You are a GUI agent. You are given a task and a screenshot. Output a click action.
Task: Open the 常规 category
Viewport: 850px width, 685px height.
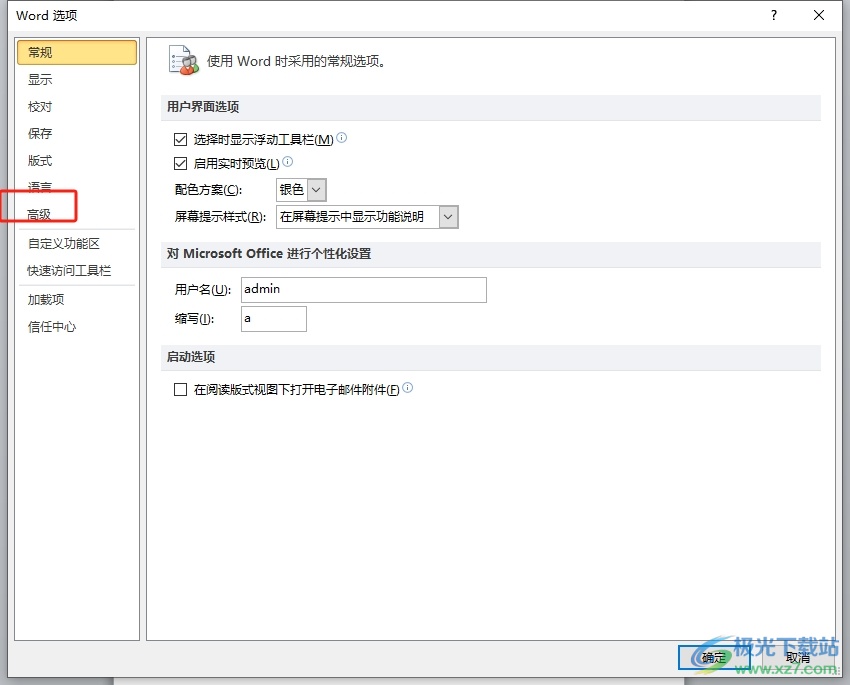[77, 53]
